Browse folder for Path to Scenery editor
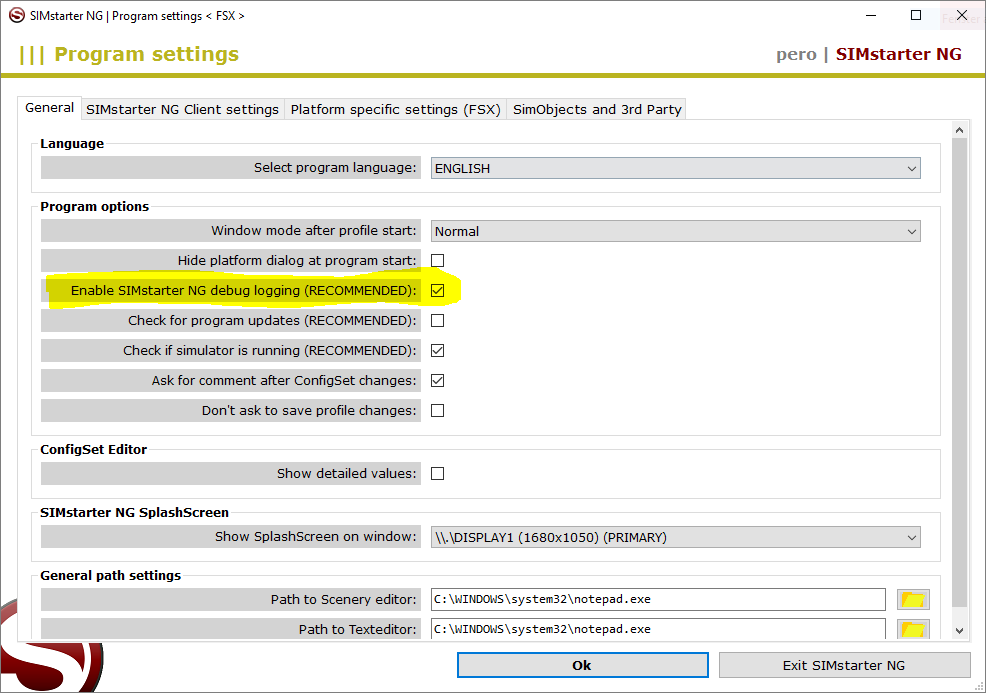Viewport: 986px width, 693px height. (913, 599)
